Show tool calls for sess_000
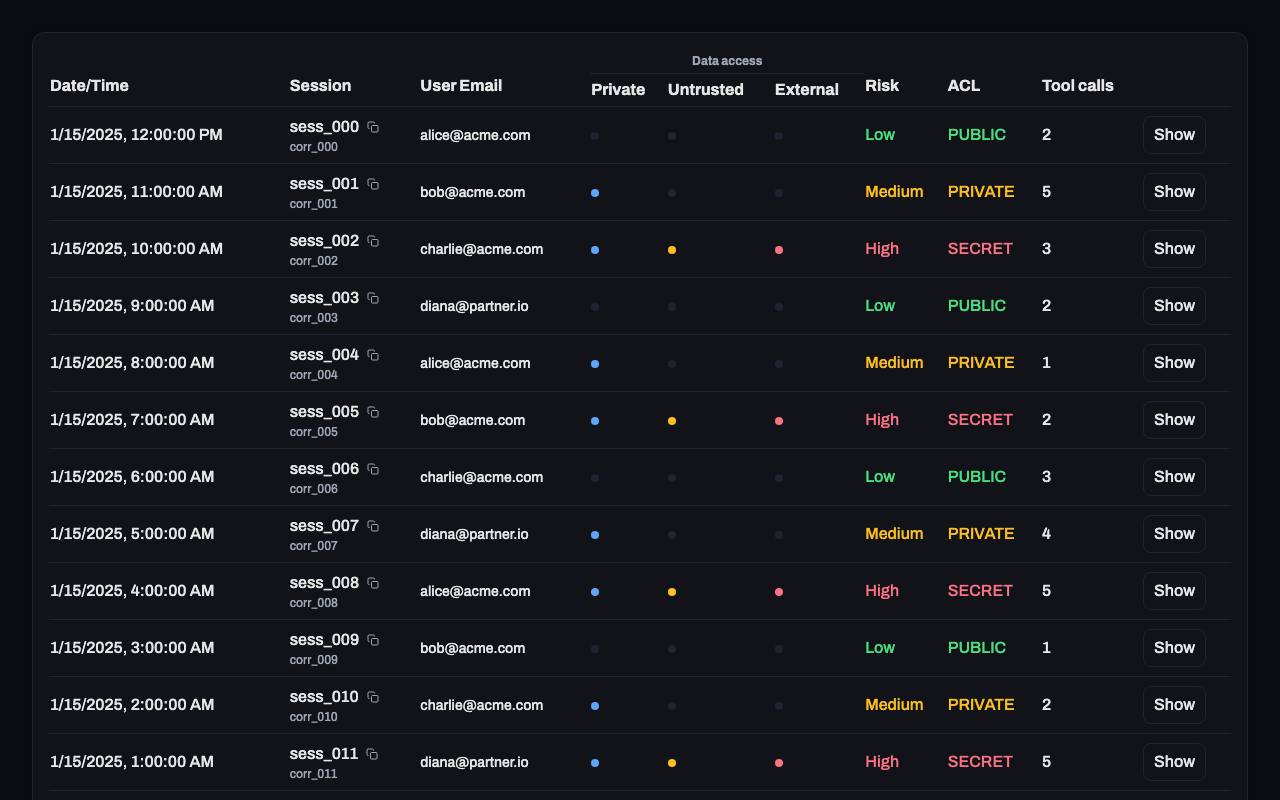 tap(1174, 135)
